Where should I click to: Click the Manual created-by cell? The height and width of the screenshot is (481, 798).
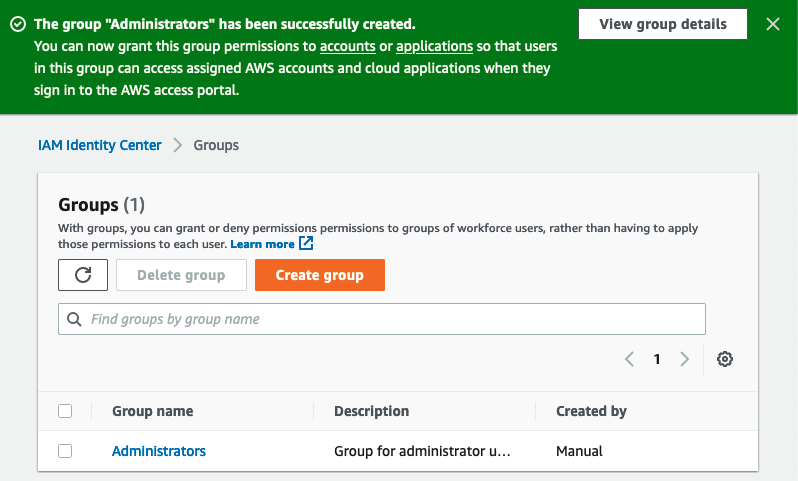(579, 451)
